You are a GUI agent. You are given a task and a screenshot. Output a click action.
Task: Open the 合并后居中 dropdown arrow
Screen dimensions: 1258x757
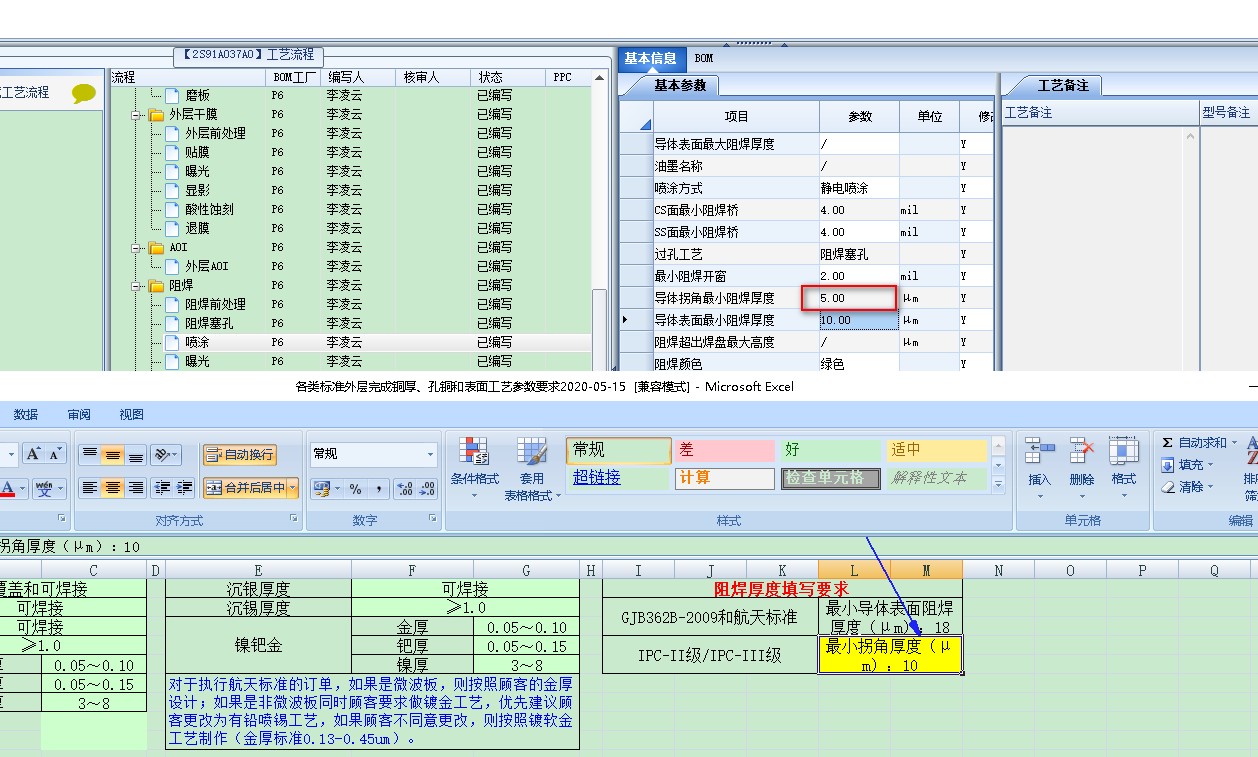(293, 488)
